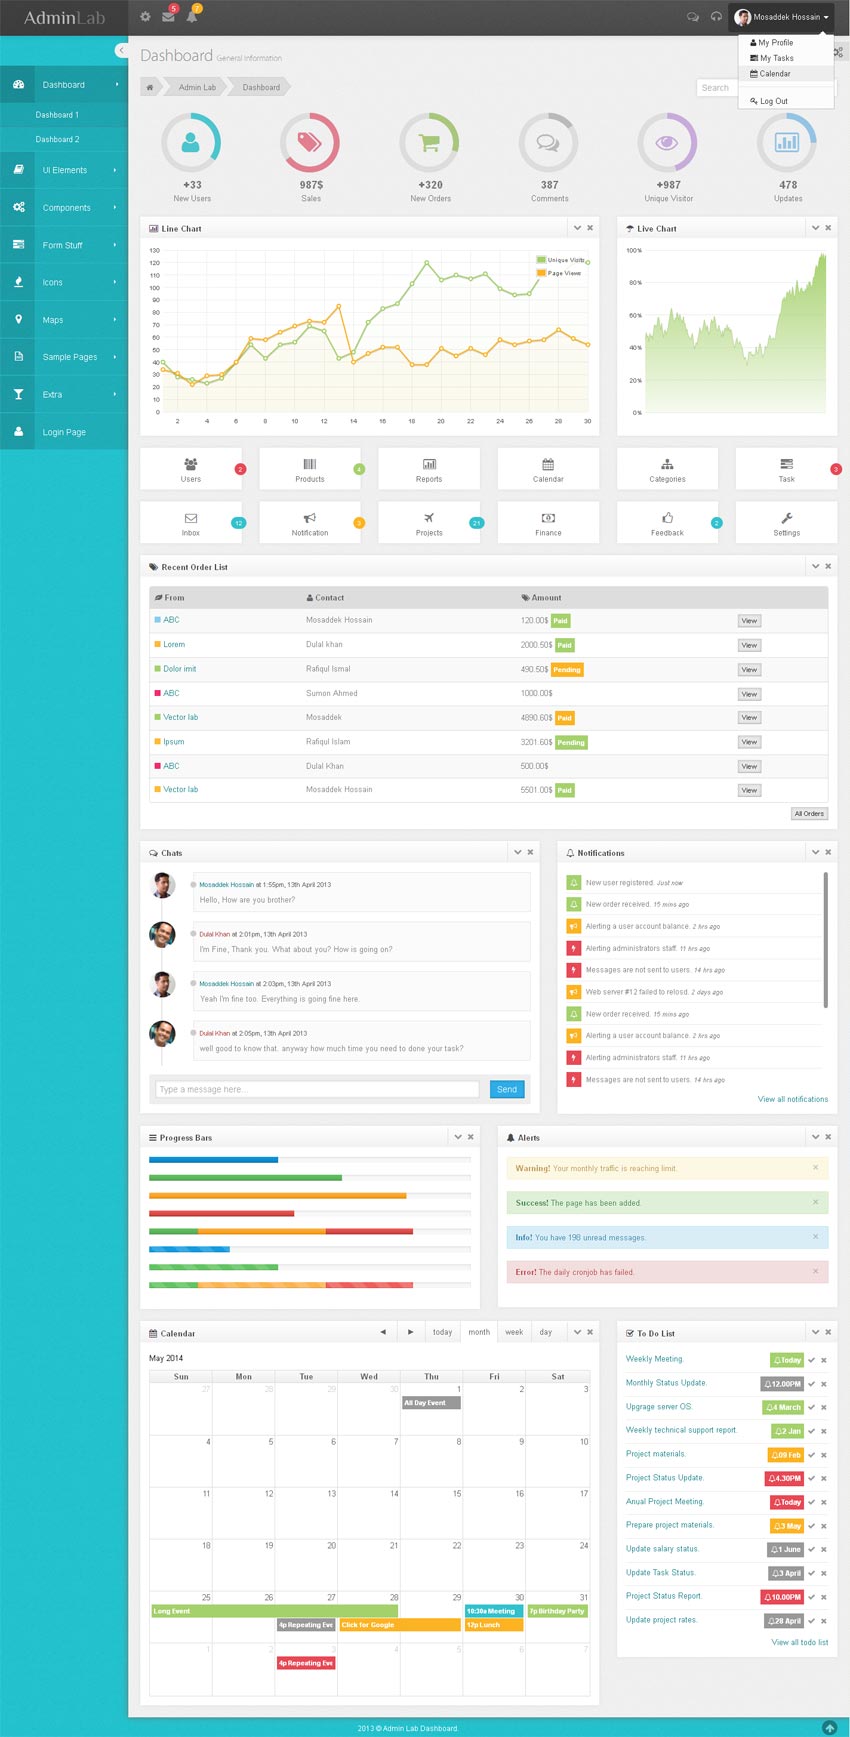This screenshot has height=1737, width=850.
Task: Collapse the Line Chart panel with chevron
Action: [x=578, y=228]
